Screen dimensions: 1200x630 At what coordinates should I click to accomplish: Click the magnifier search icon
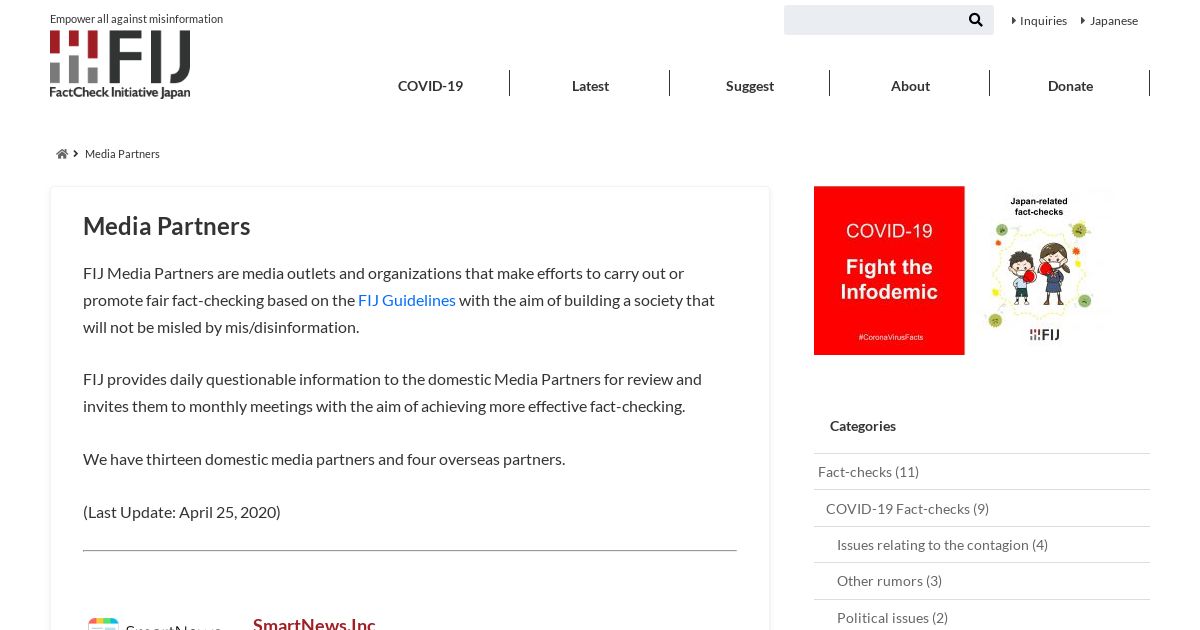(x=975, y=20)
